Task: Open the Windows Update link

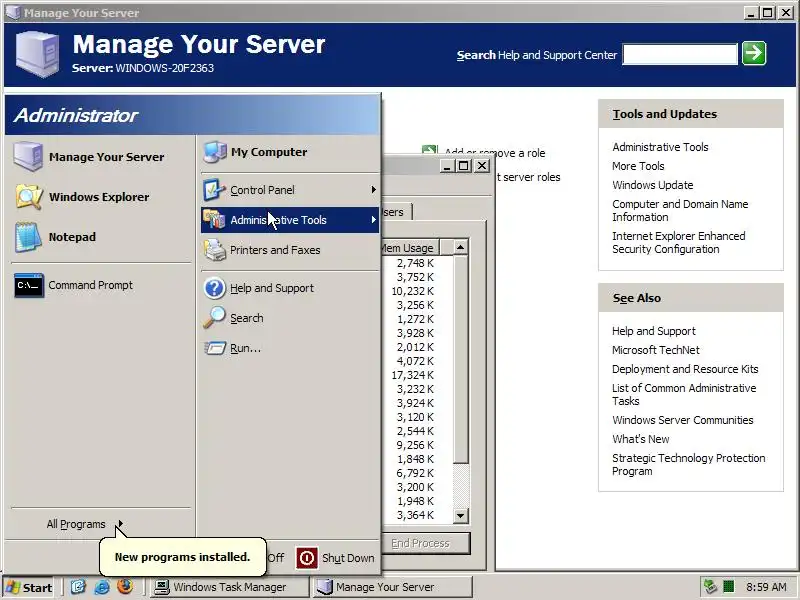Action: (x=653, y=185)
